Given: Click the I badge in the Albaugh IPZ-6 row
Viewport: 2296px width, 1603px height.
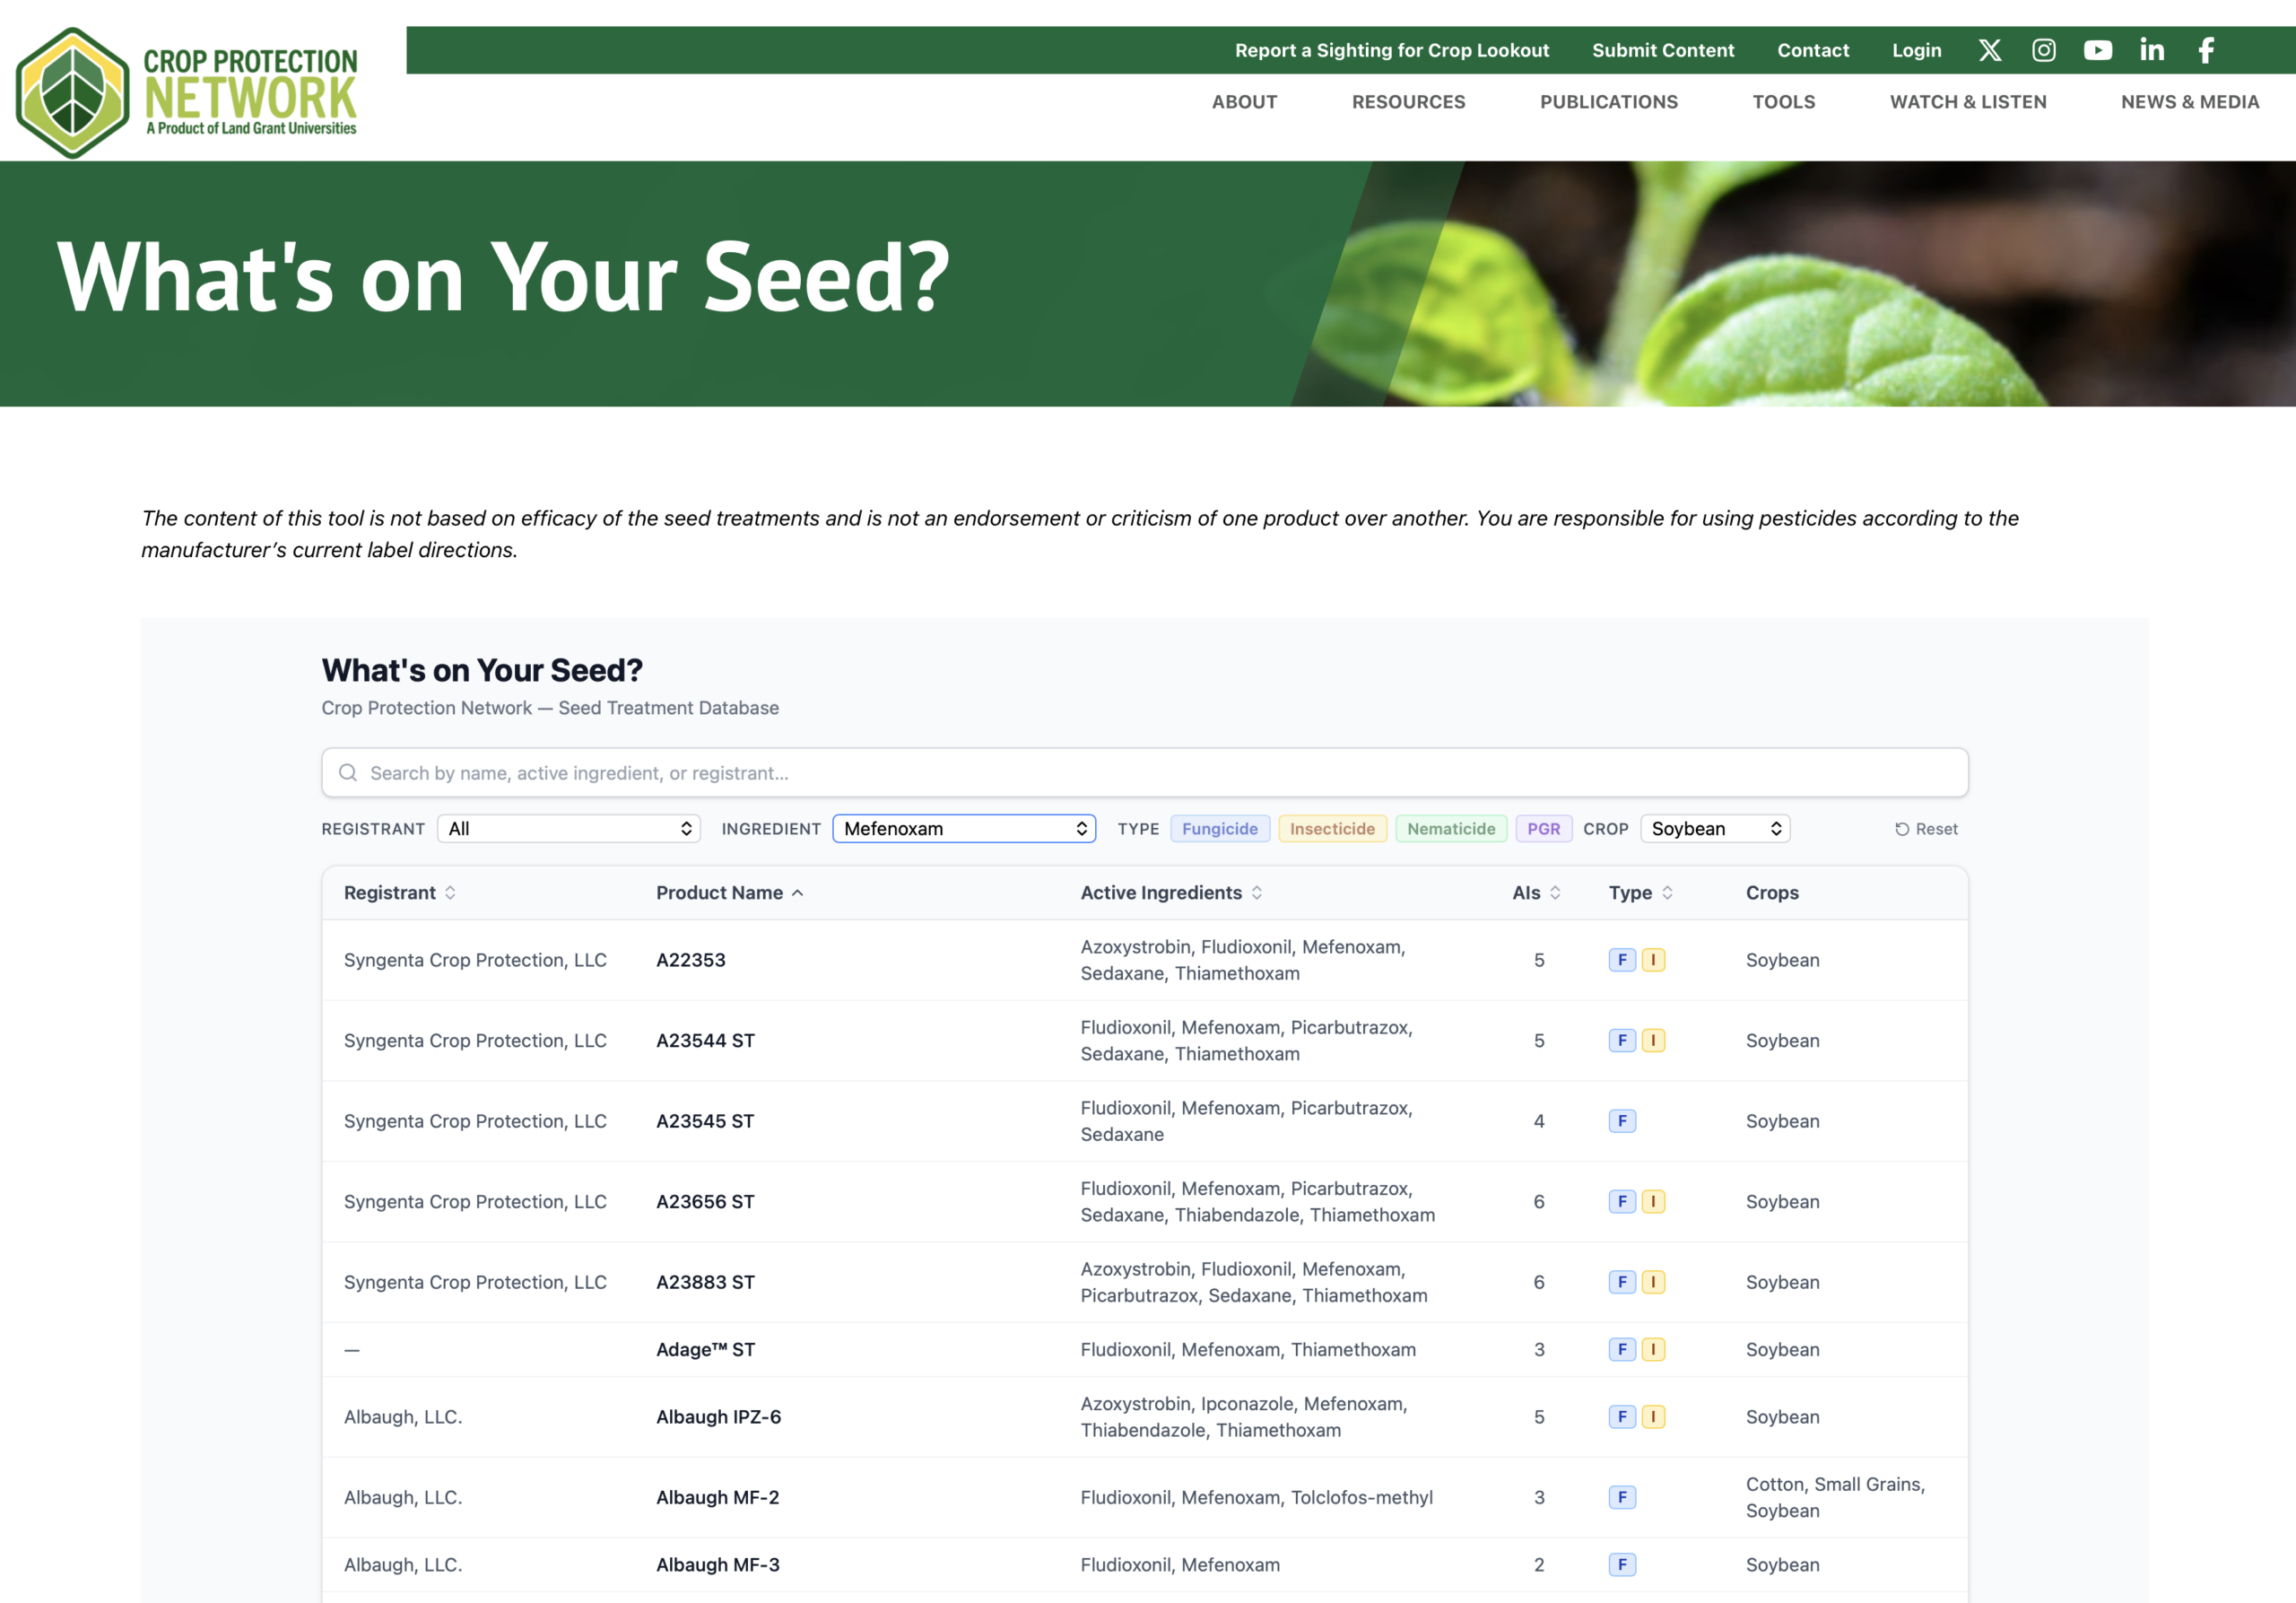Looking at the screenshot, I should point(1652,1416).
